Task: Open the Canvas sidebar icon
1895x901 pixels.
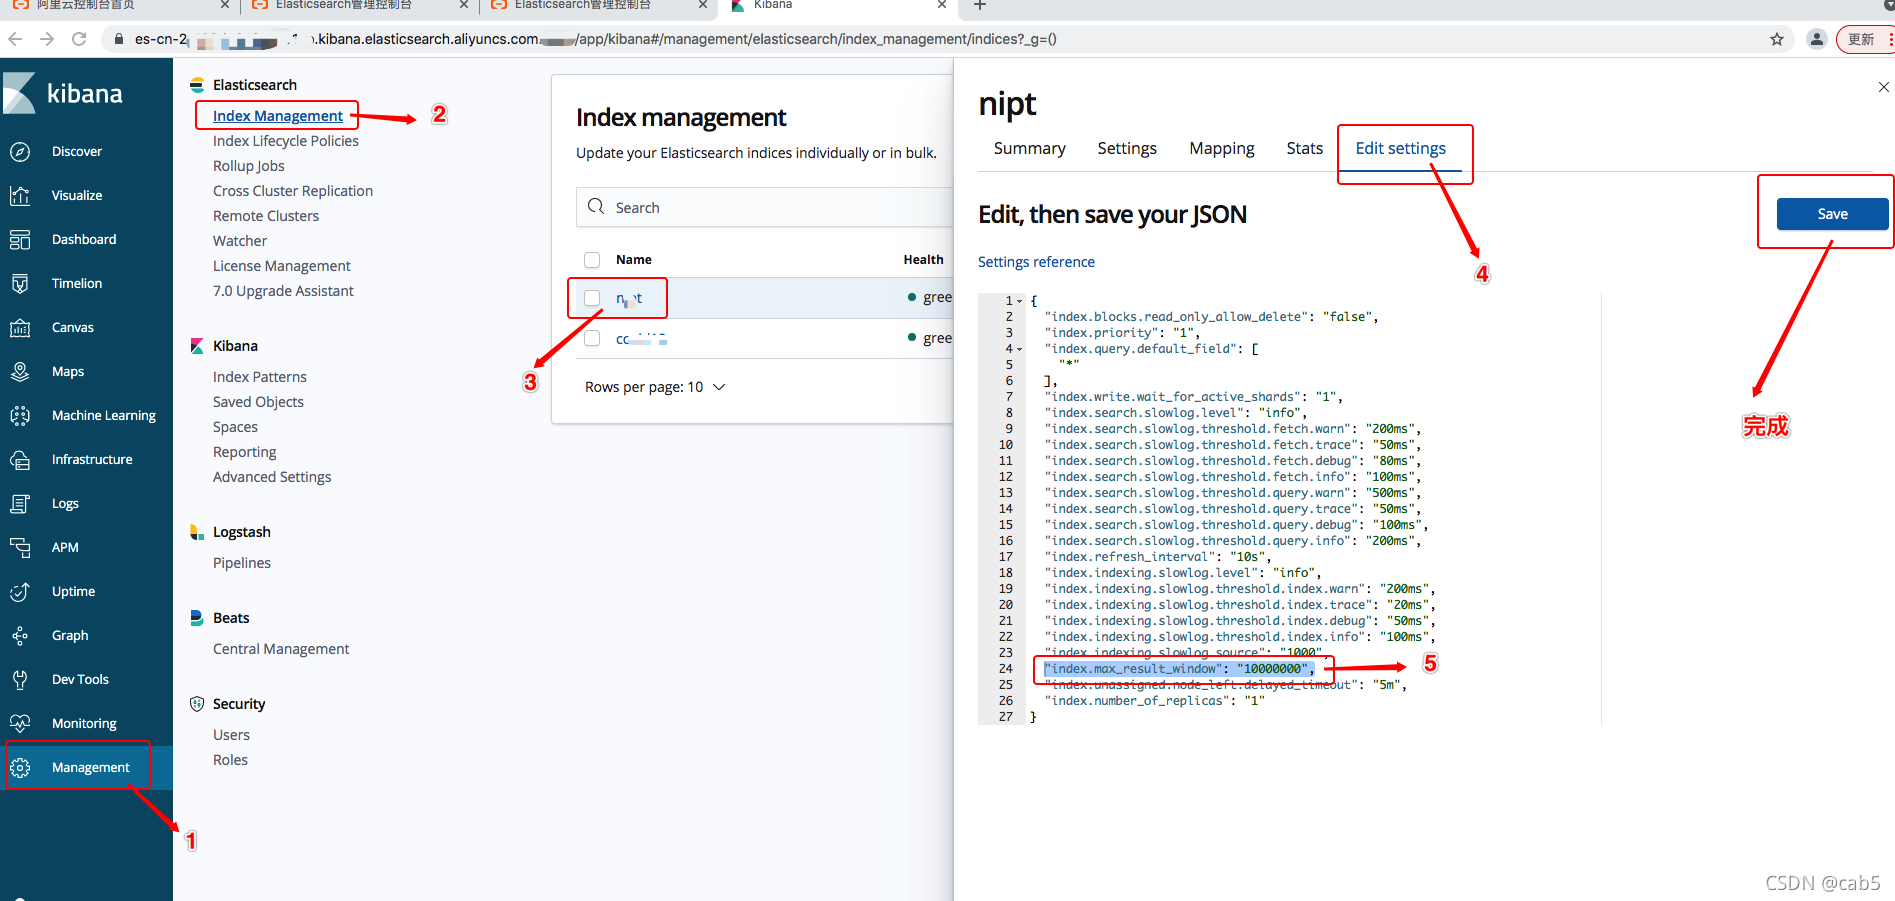Action: click(20, 328)
